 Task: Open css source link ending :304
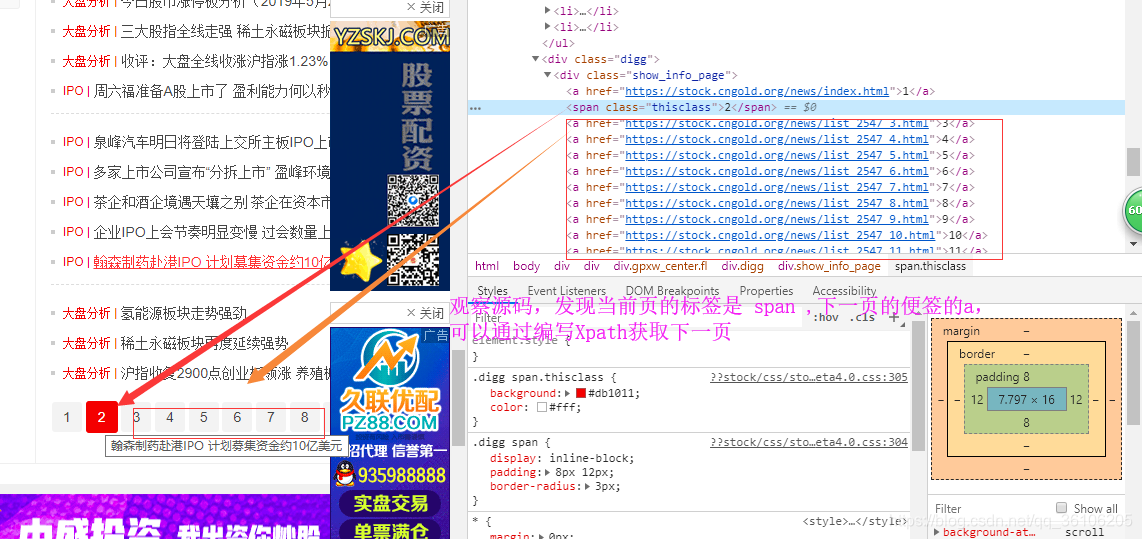click(x=809, y=441)
